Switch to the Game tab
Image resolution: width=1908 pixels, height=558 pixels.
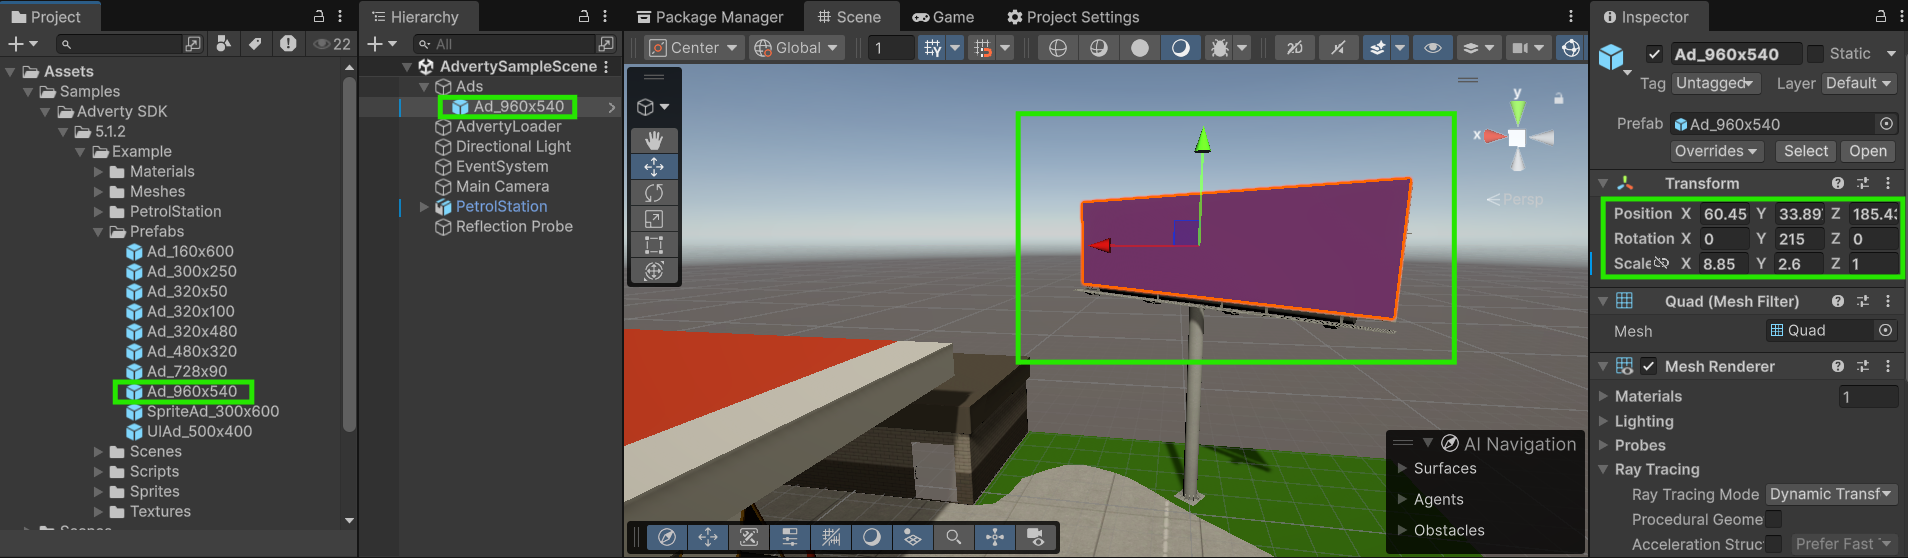(943, 17)
